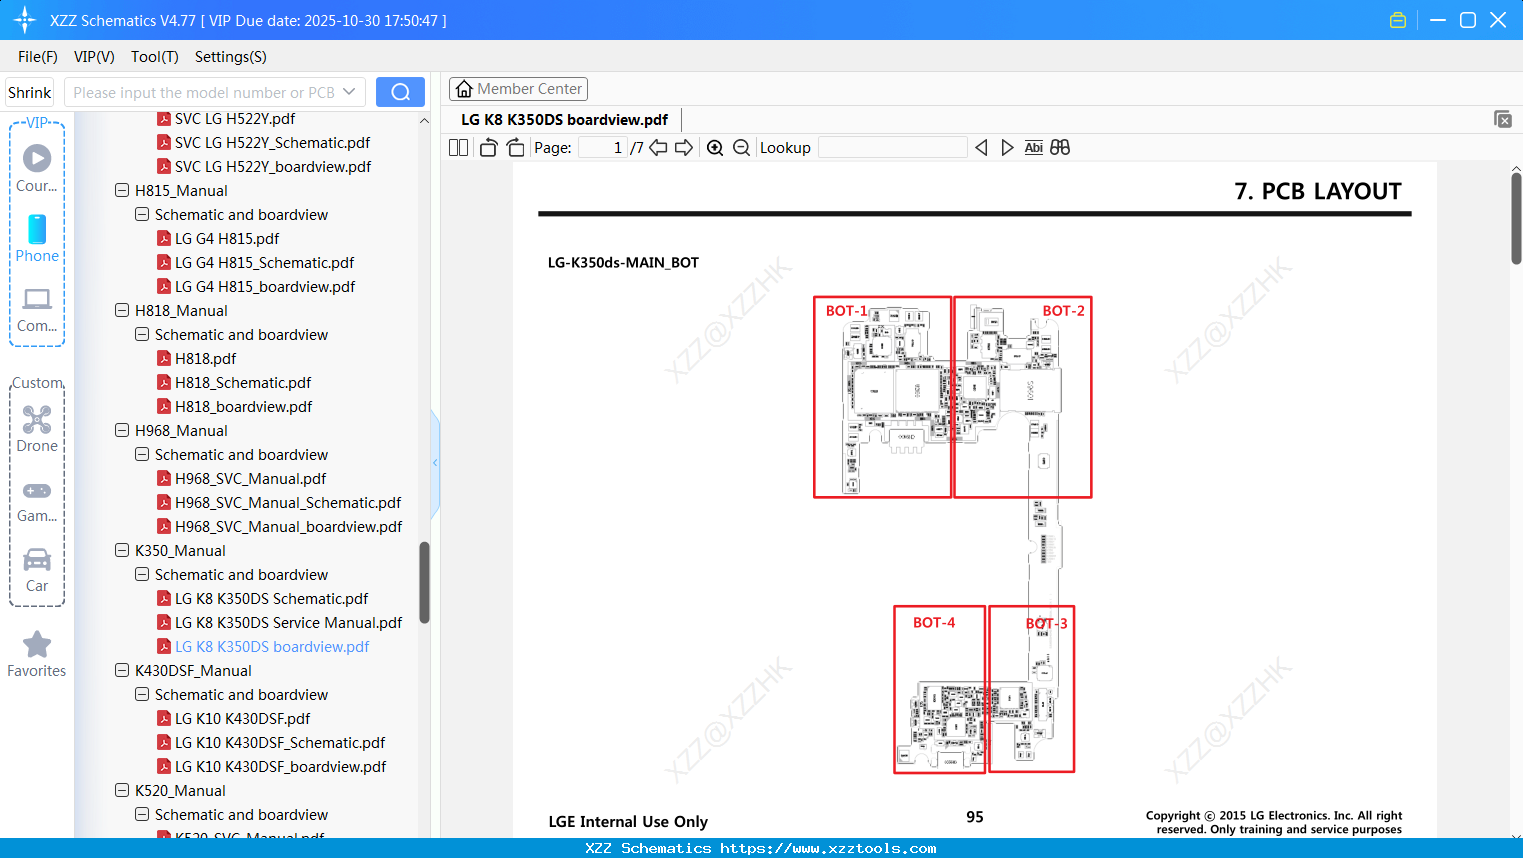Close the boardview document panel icon
The width and height of the screenshot is (1523, 858).
click(1502, 119)
